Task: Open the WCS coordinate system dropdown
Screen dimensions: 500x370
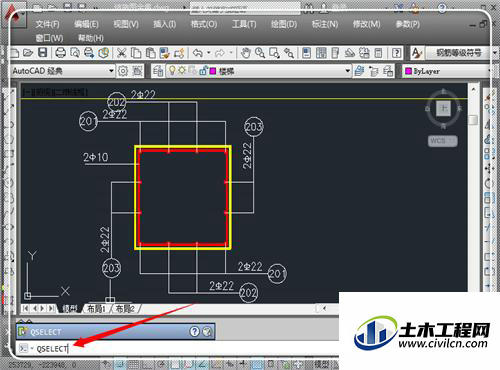Action: coord(443,141)
